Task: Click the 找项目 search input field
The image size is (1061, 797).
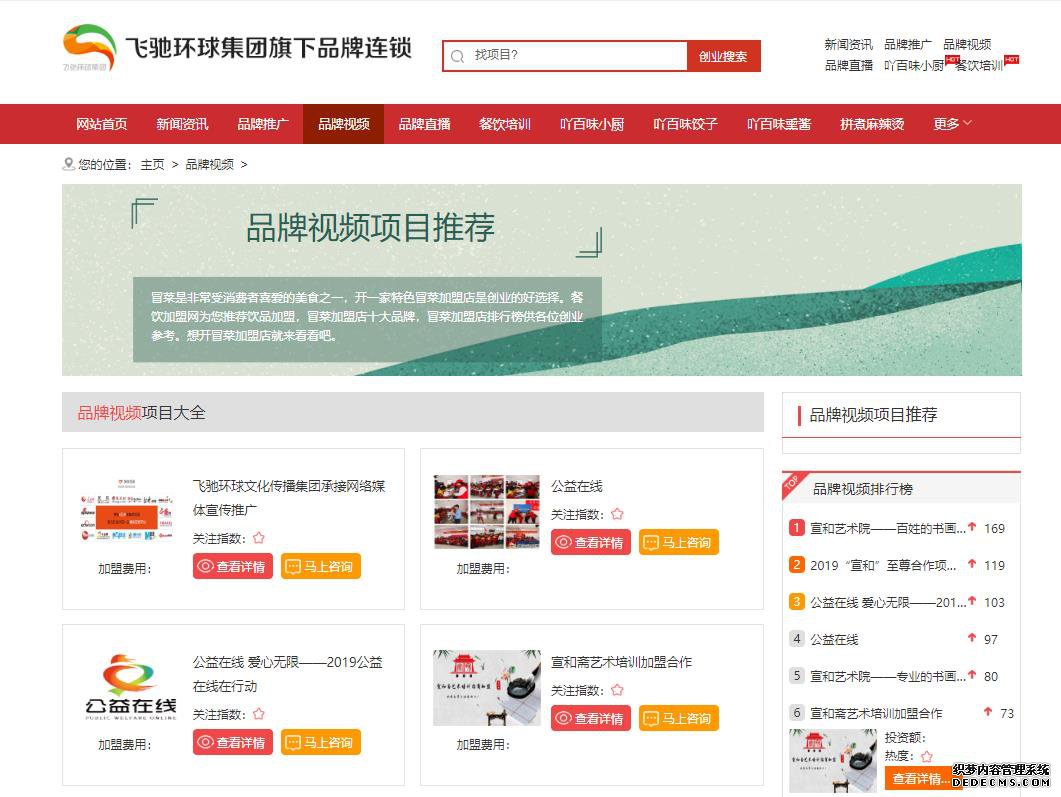Action: 575,56
